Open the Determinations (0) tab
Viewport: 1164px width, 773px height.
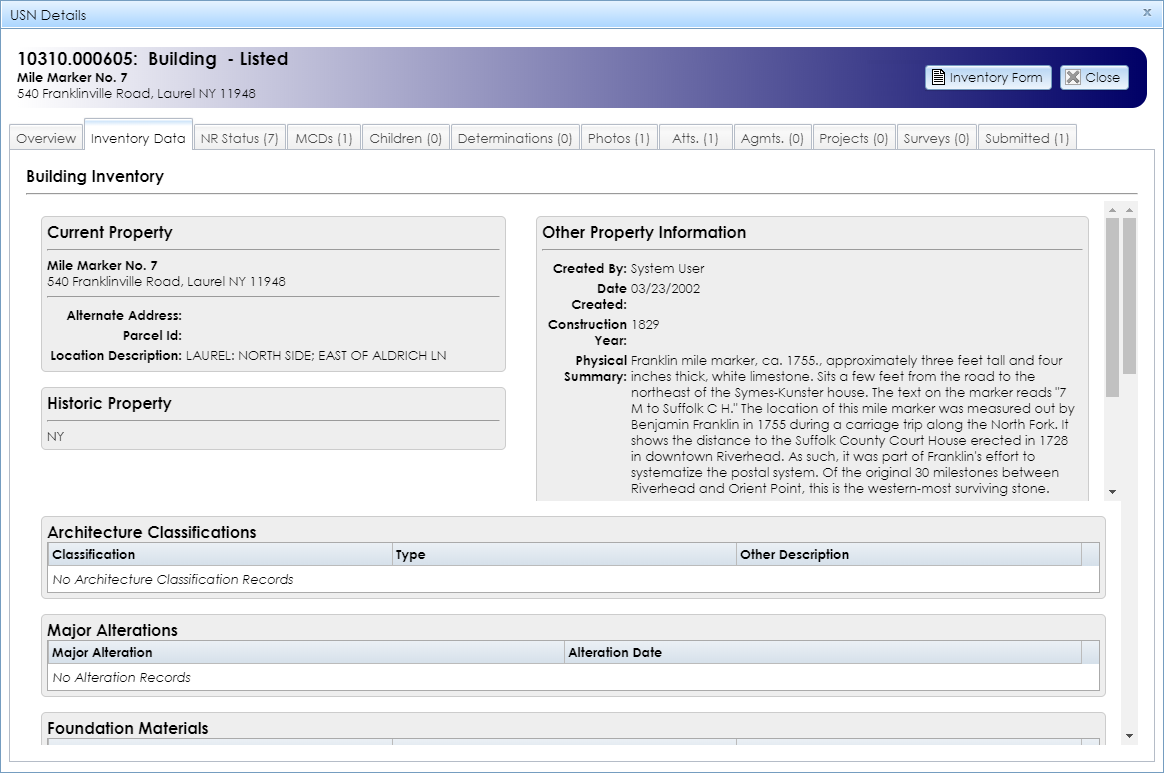tap(514, 137)
